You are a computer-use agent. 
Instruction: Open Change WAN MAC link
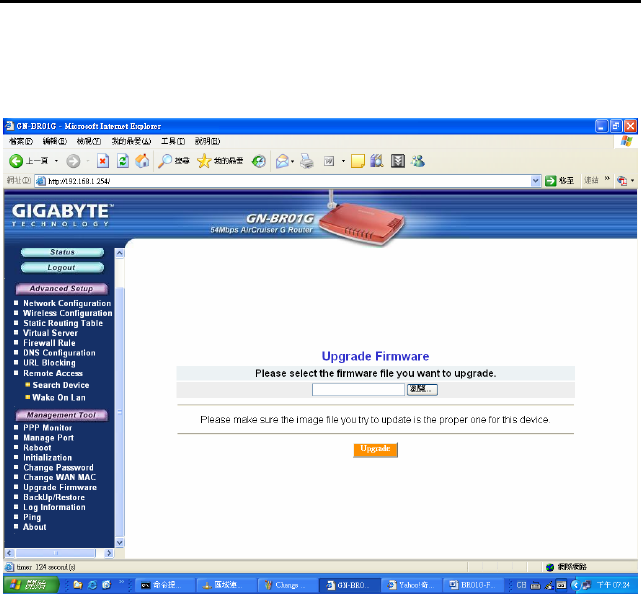(59, 477)
